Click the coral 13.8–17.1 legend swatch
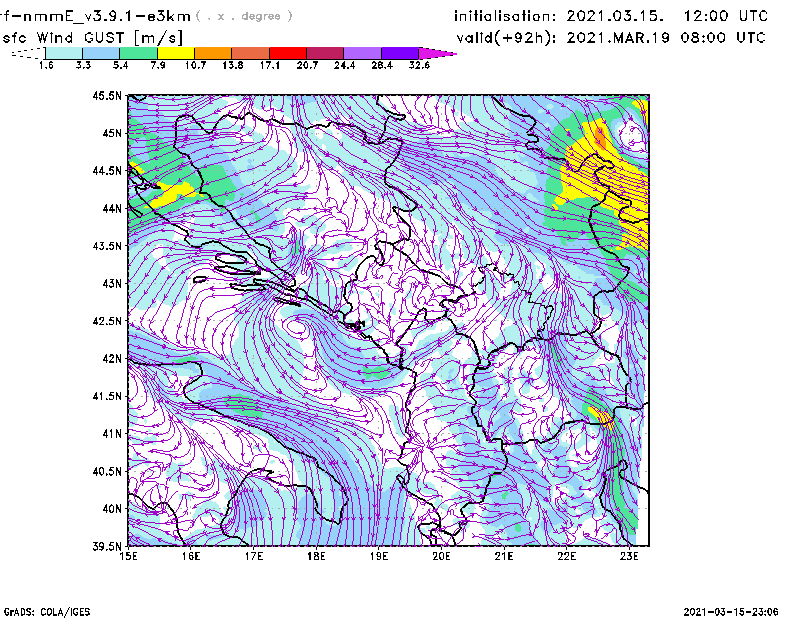Image resolution: width=800 pixels, height=618 pixels. click(251, 53)
